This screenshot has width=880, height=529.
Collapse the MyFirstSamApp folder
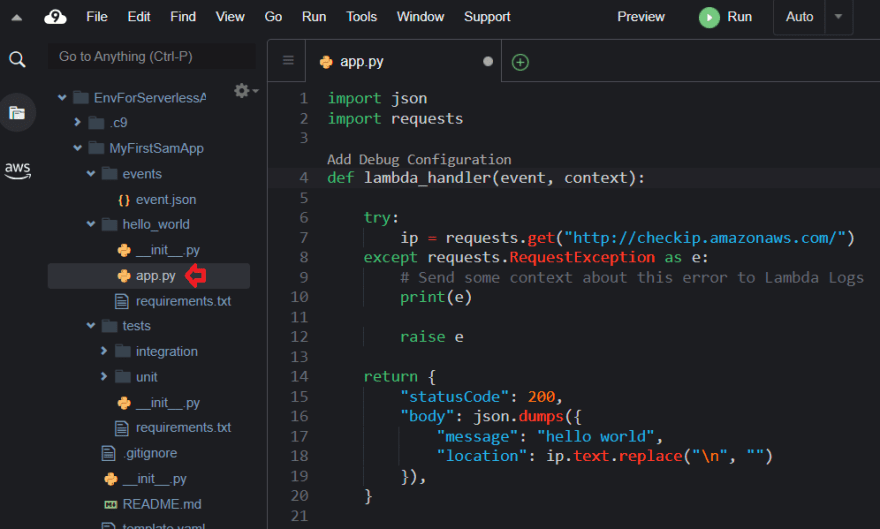77,148
